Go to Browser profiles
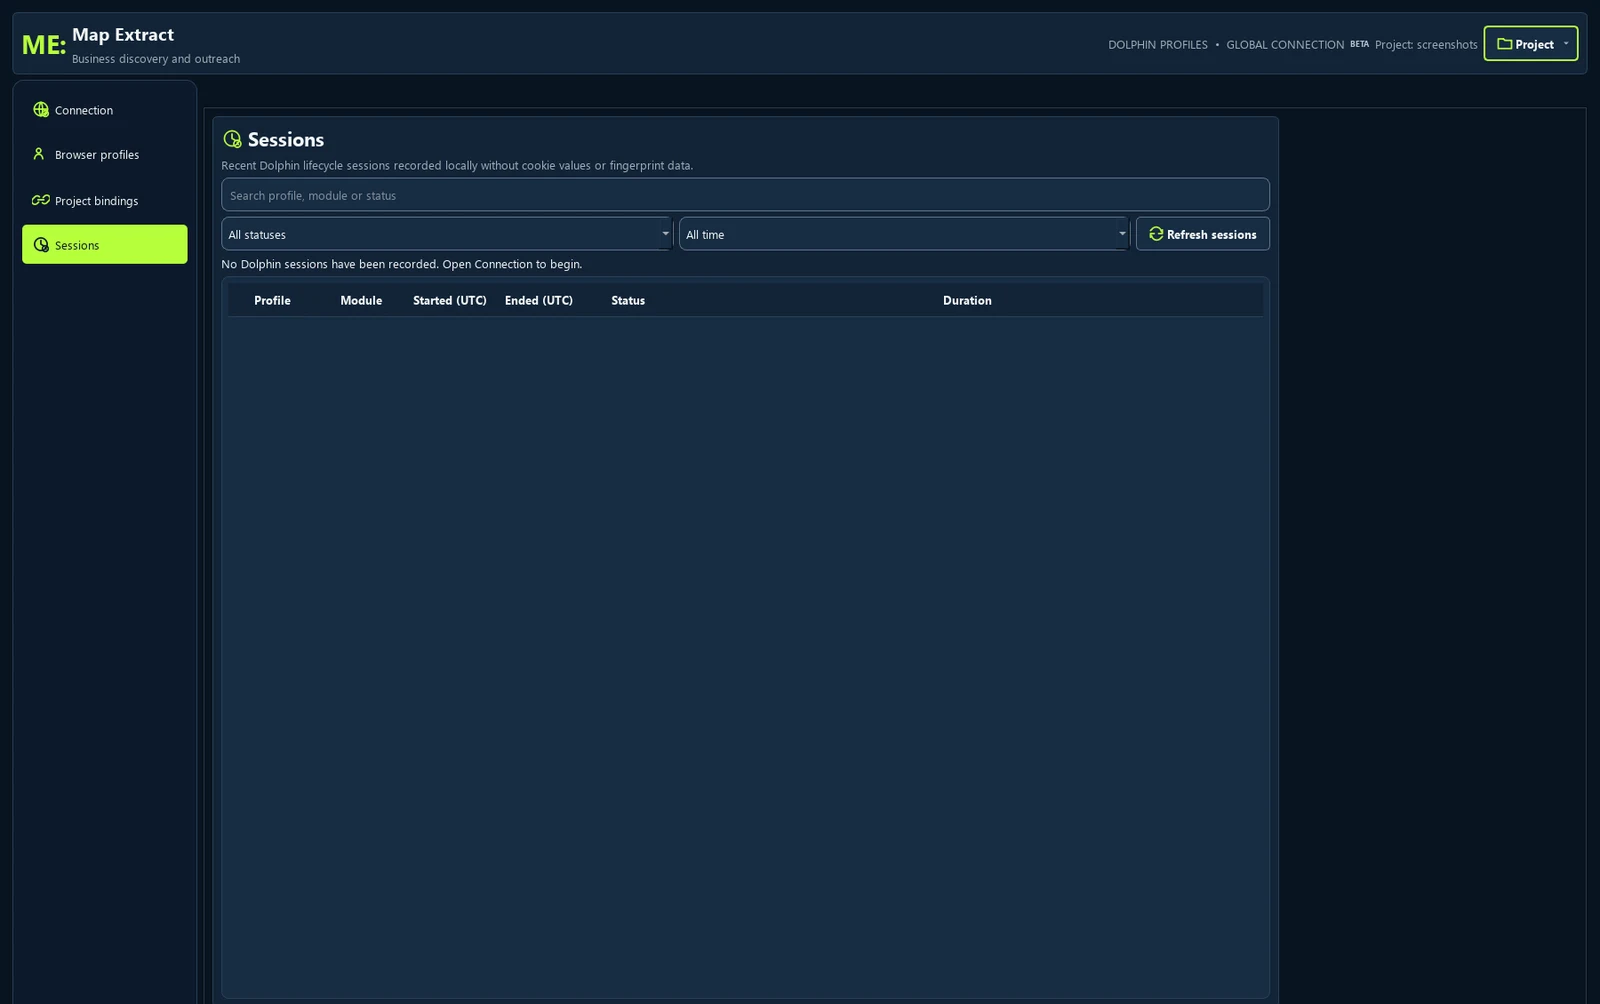Image resolution: width=1600 pixels, height=1004 pixels. (105, 154)
